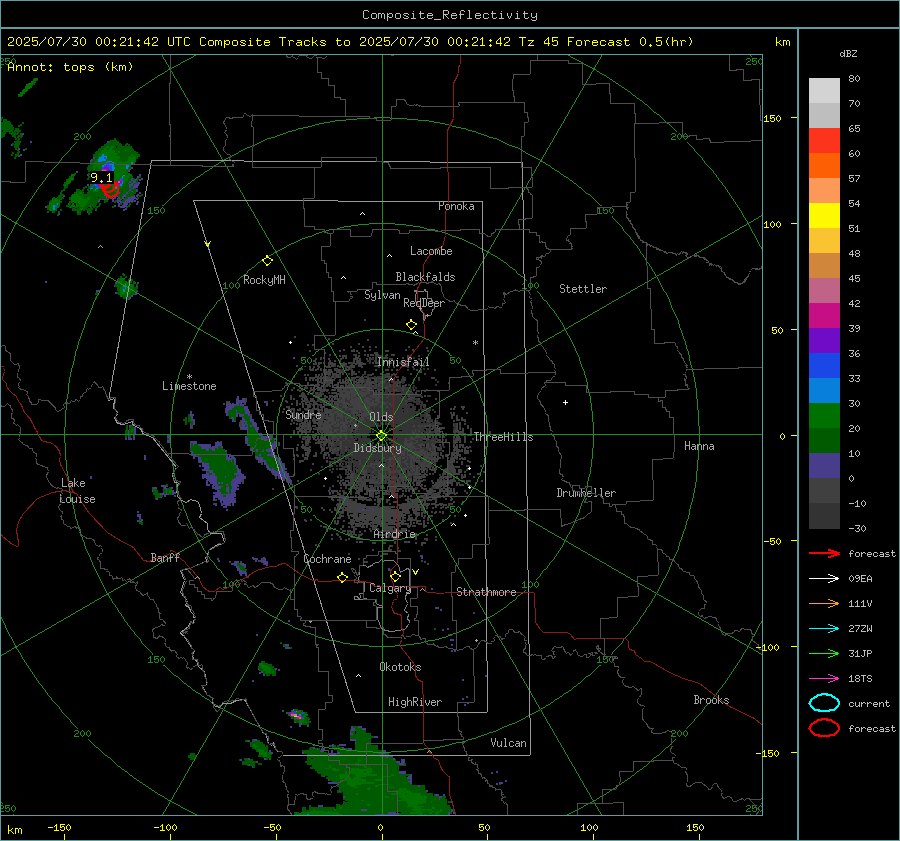Click the HighRiver city label

coord(415,702)
